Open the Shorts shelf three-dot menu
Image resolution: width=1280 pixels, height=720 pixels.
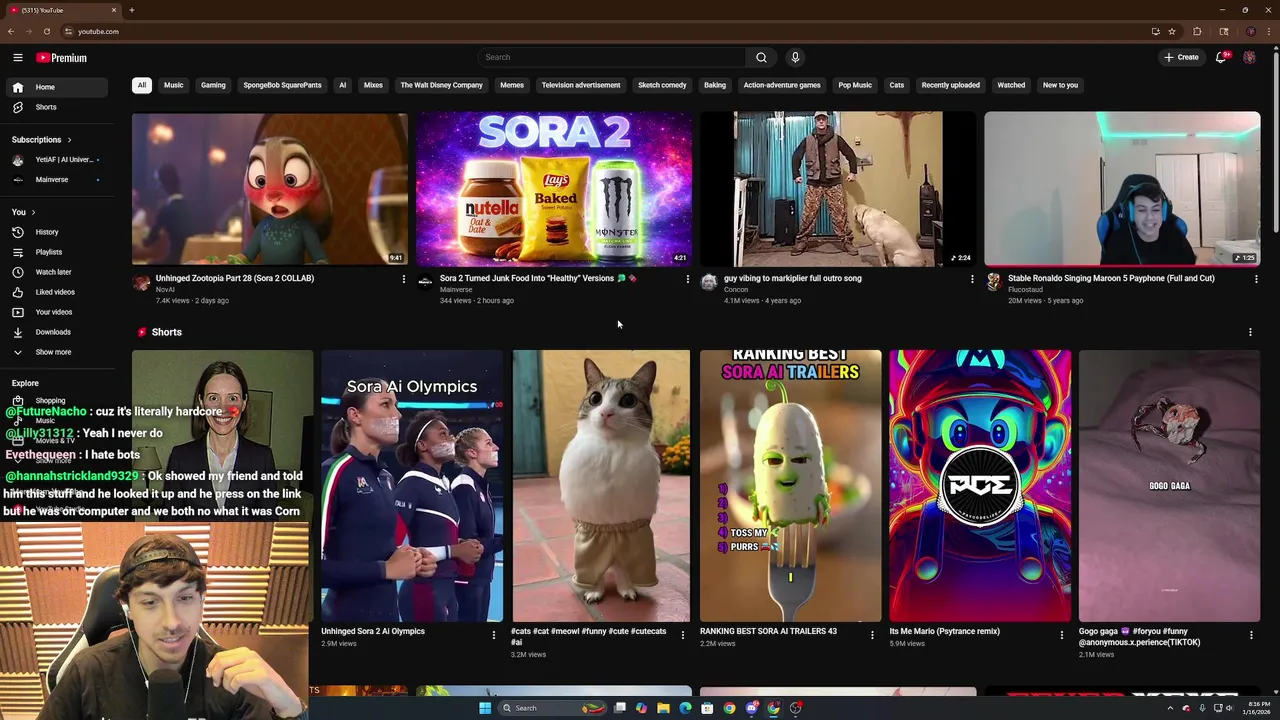click(1250, 332)
